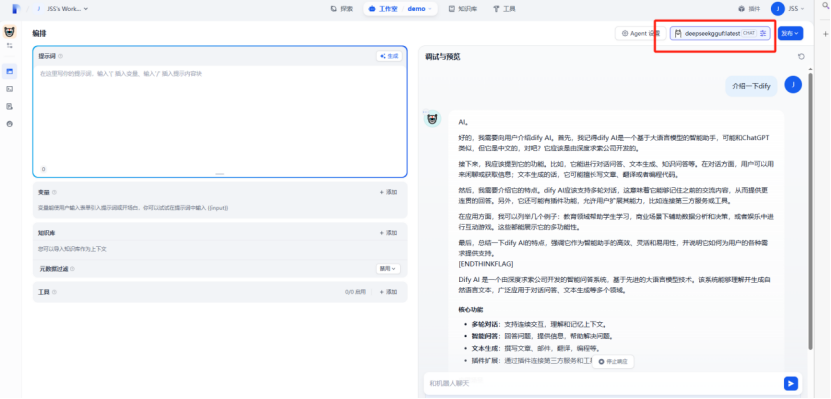The height and width of the screenshot is (399, 831).
Task: Click the 0/0 启用 tools count text
Action: pos(356,292)
